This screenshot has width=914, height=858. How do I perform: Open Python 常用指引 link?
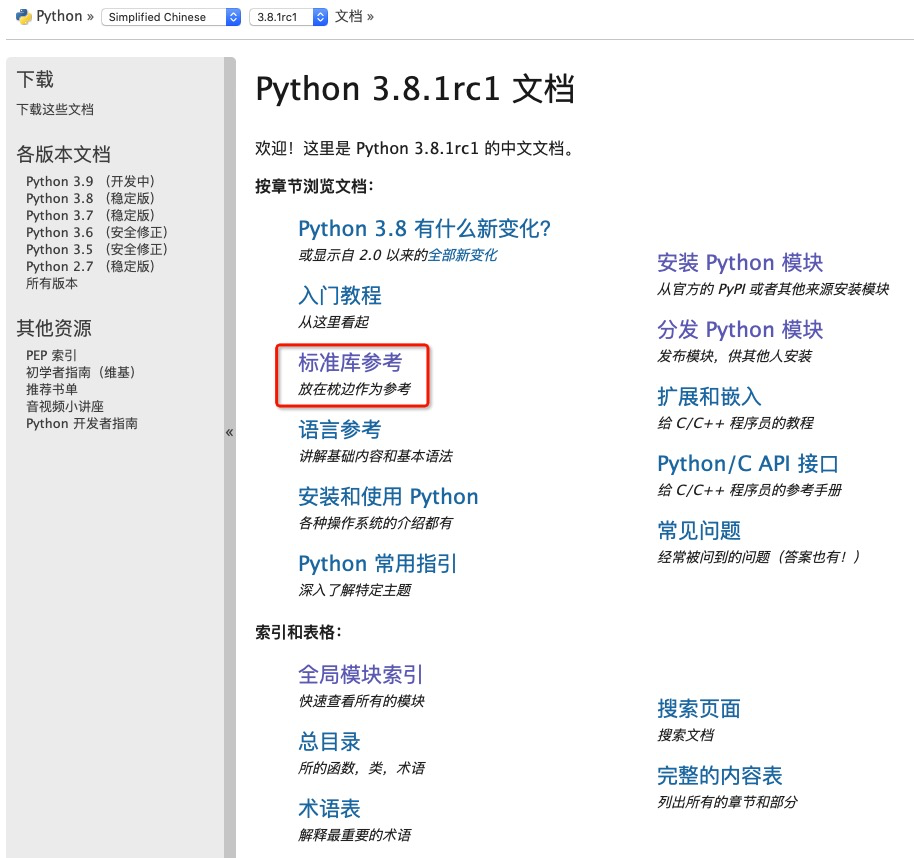[x=378, y=564]
